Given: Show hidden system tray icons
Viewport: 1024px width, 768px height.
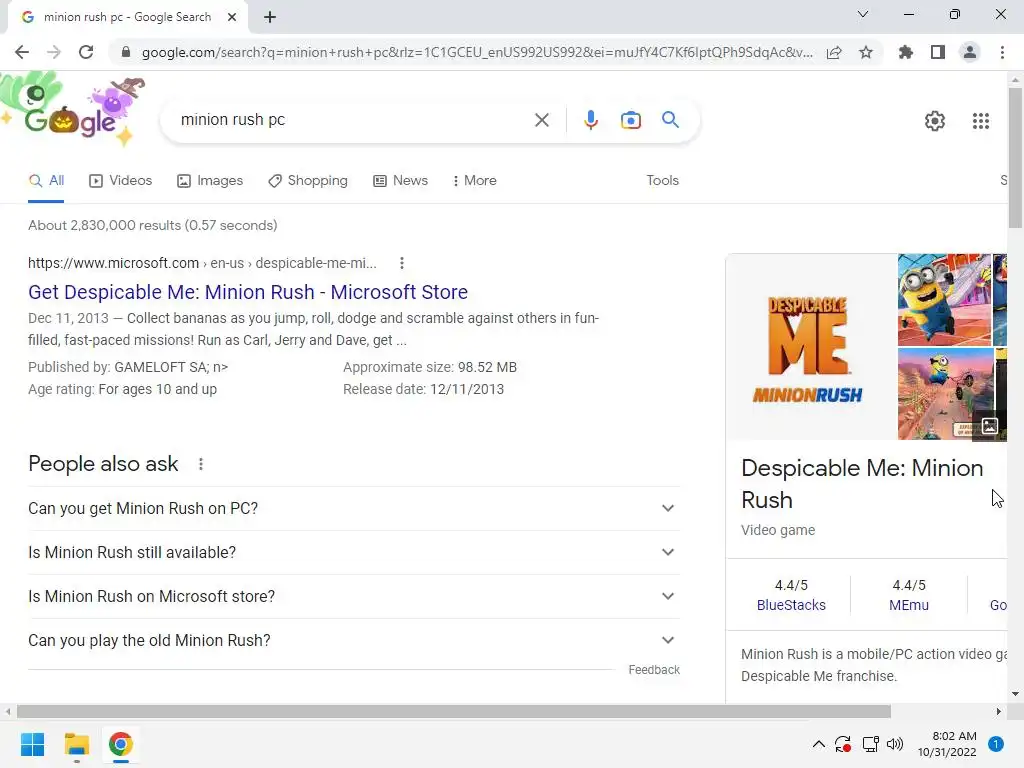Looking at the screenshot, I should 818,744.
